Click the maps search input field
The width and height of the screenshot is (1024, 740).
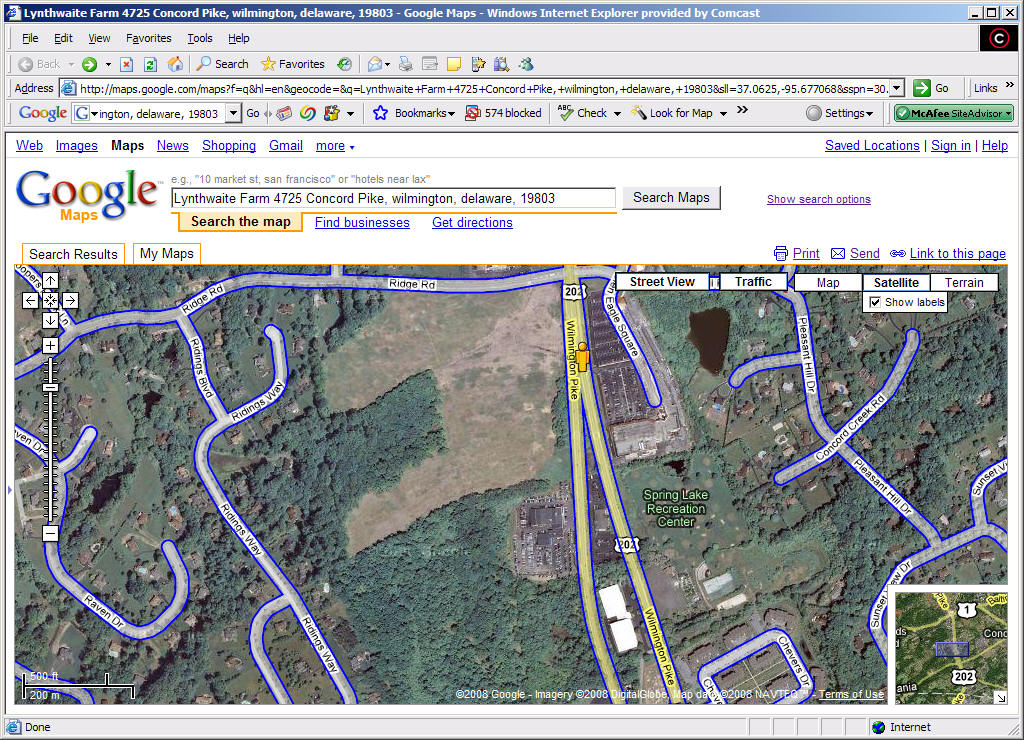[393, 198]
